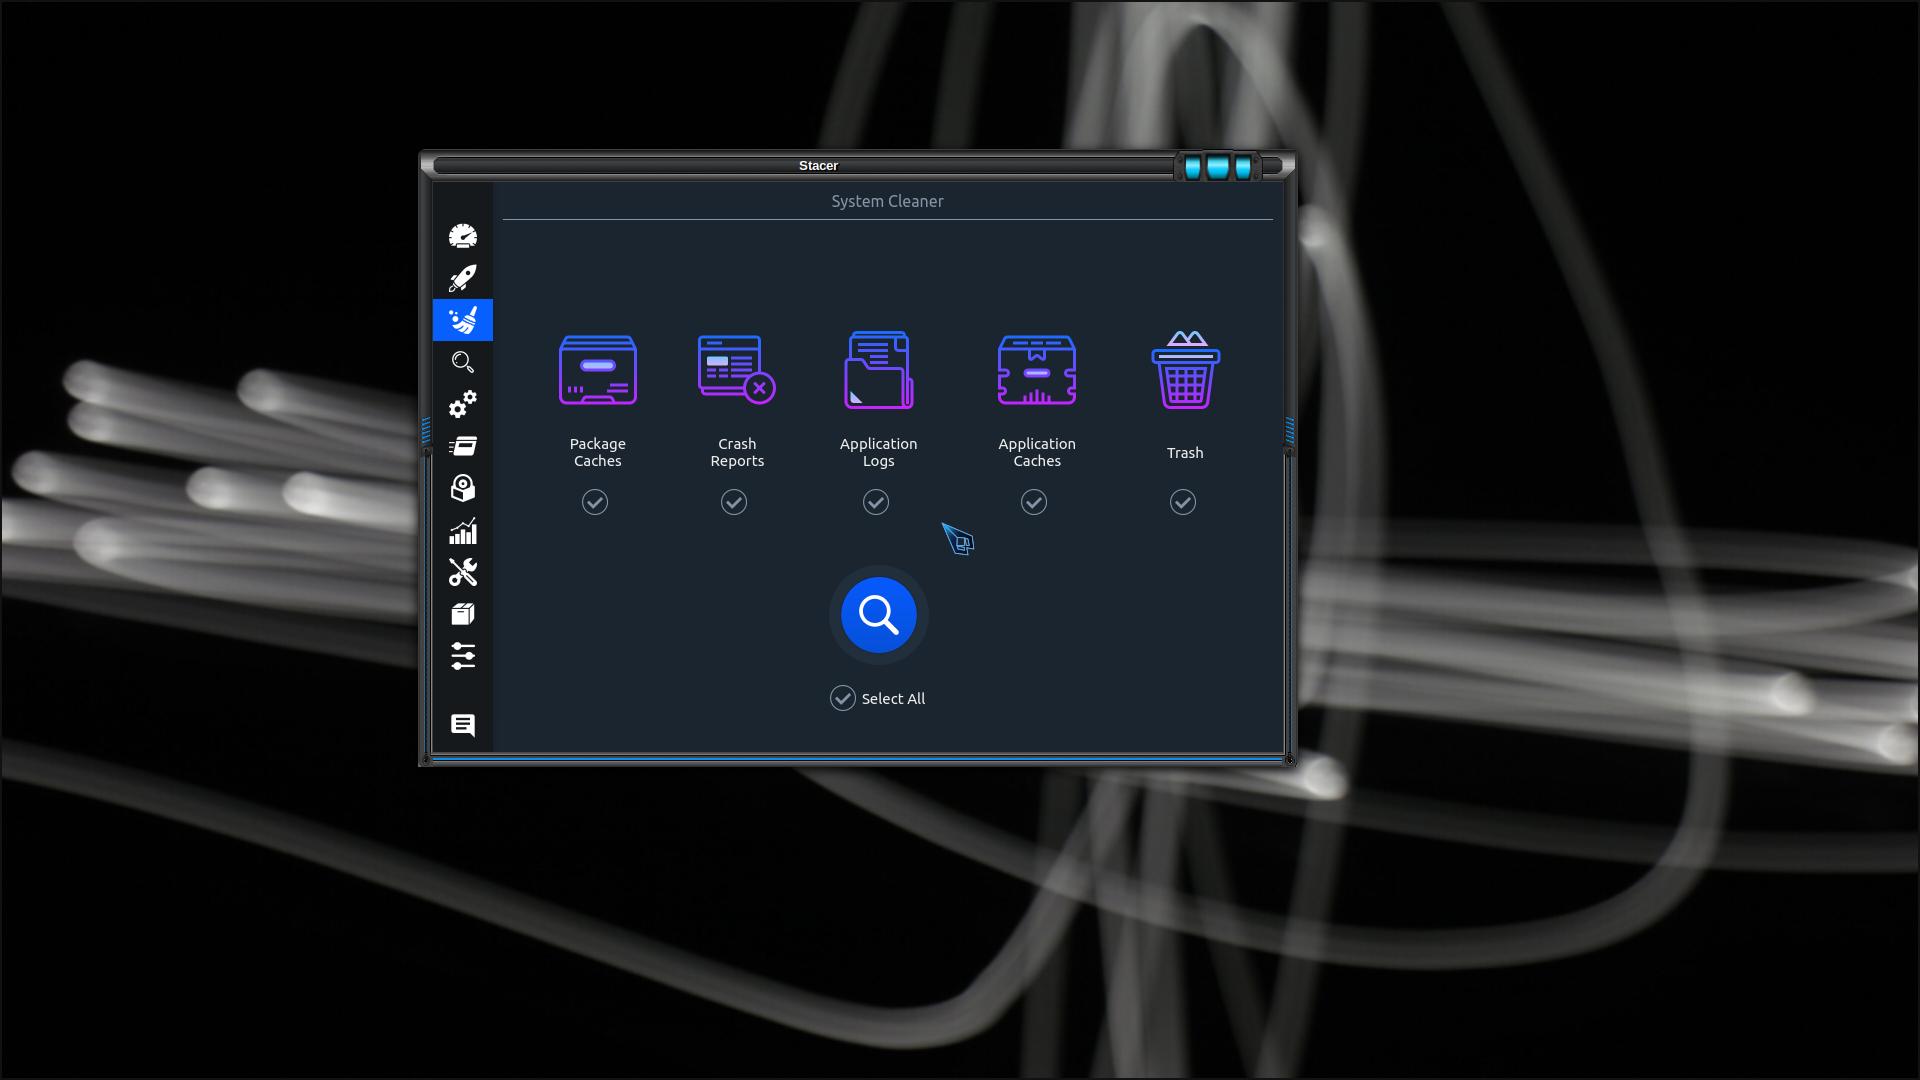The image size is (1920, 1080).
Task: Select the System Cleaner broom icon
Action: tap(462, 320)
